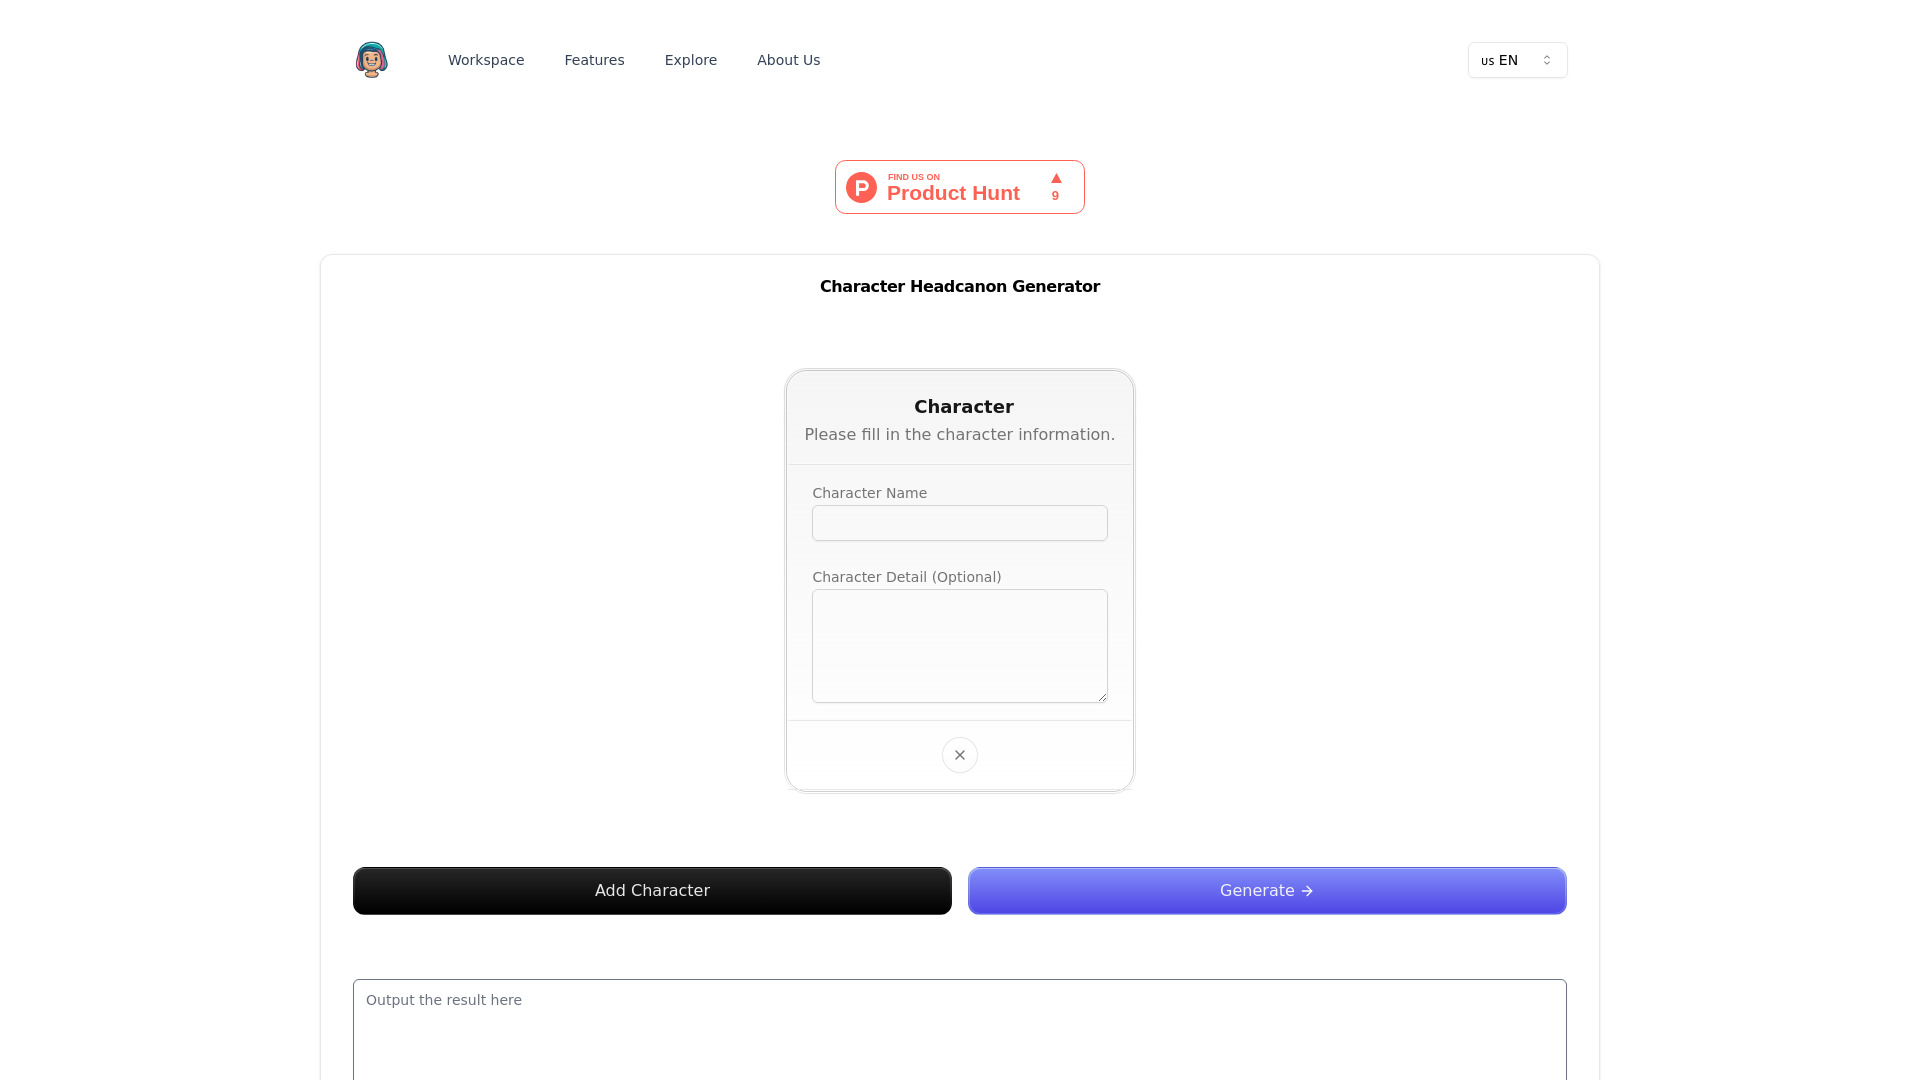The height and width of the screenshot is (1080, 1920).
Task: Click the upvote count badge on Product Hunt
Action: click(x=1055, y=186)
